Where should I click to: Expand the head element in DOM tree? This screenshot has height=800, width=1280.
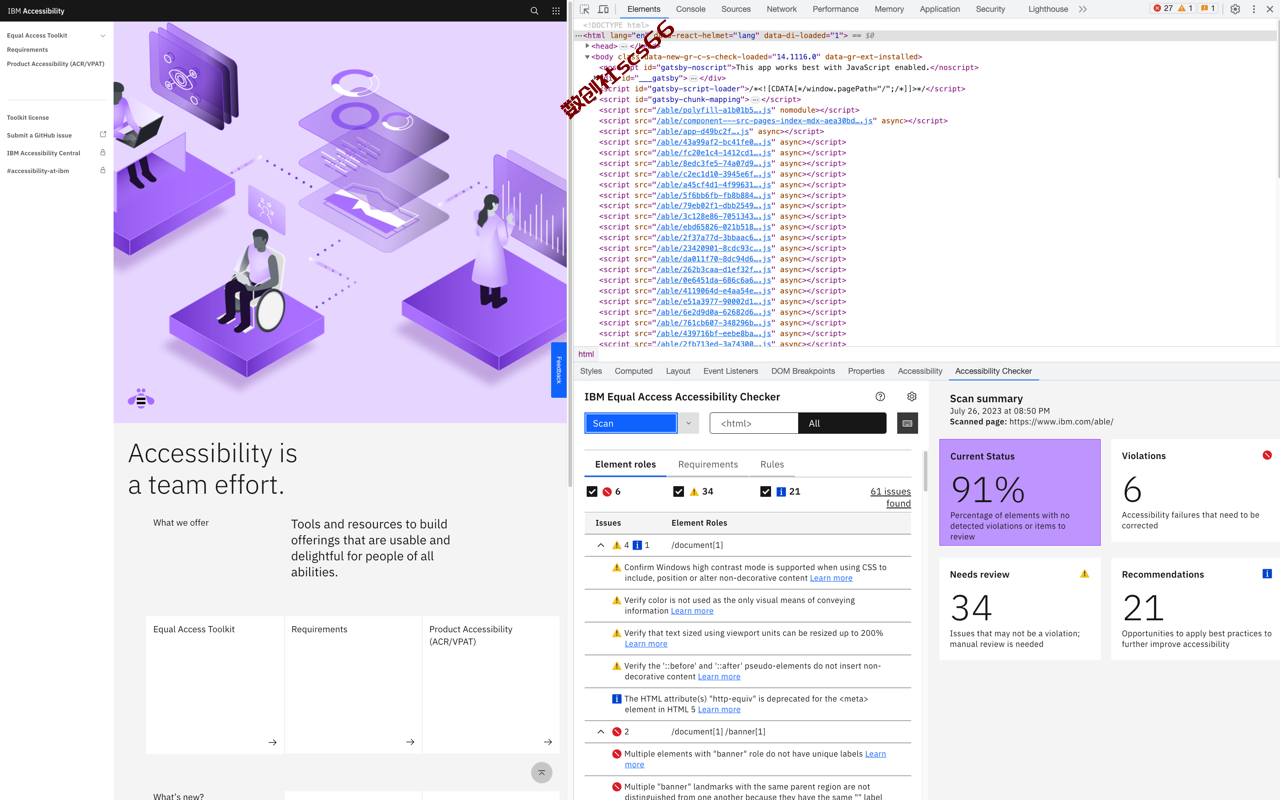[587, 46]
